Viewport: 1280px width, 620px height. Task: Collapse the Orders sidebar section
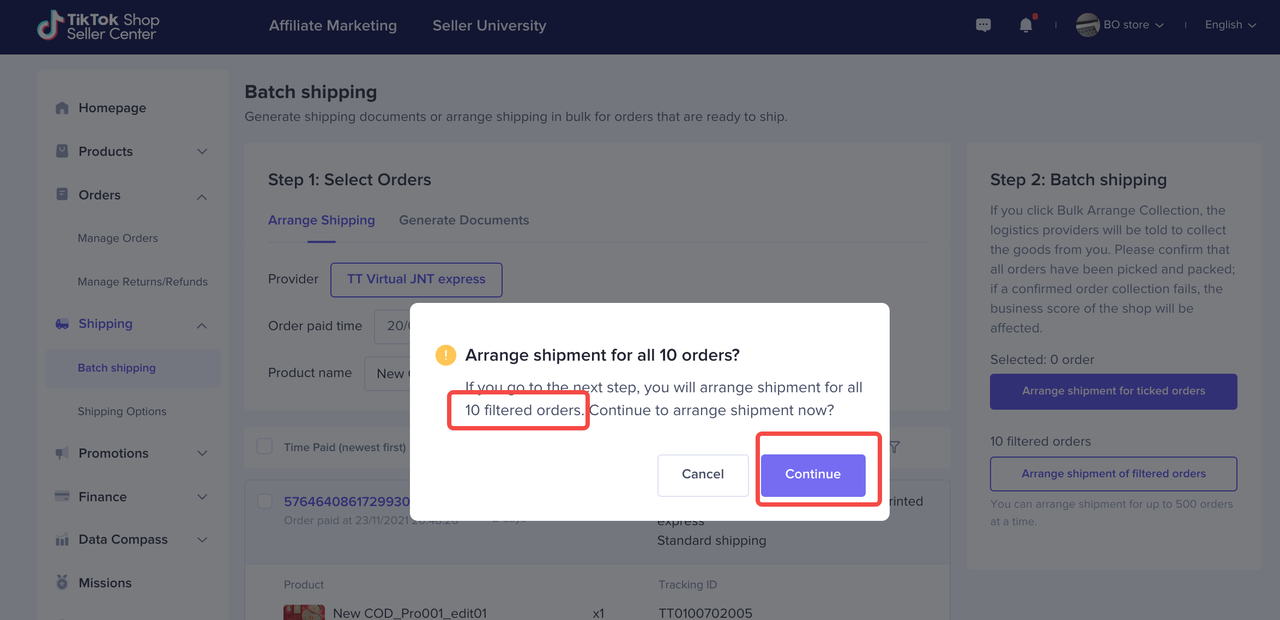point(202,196)
